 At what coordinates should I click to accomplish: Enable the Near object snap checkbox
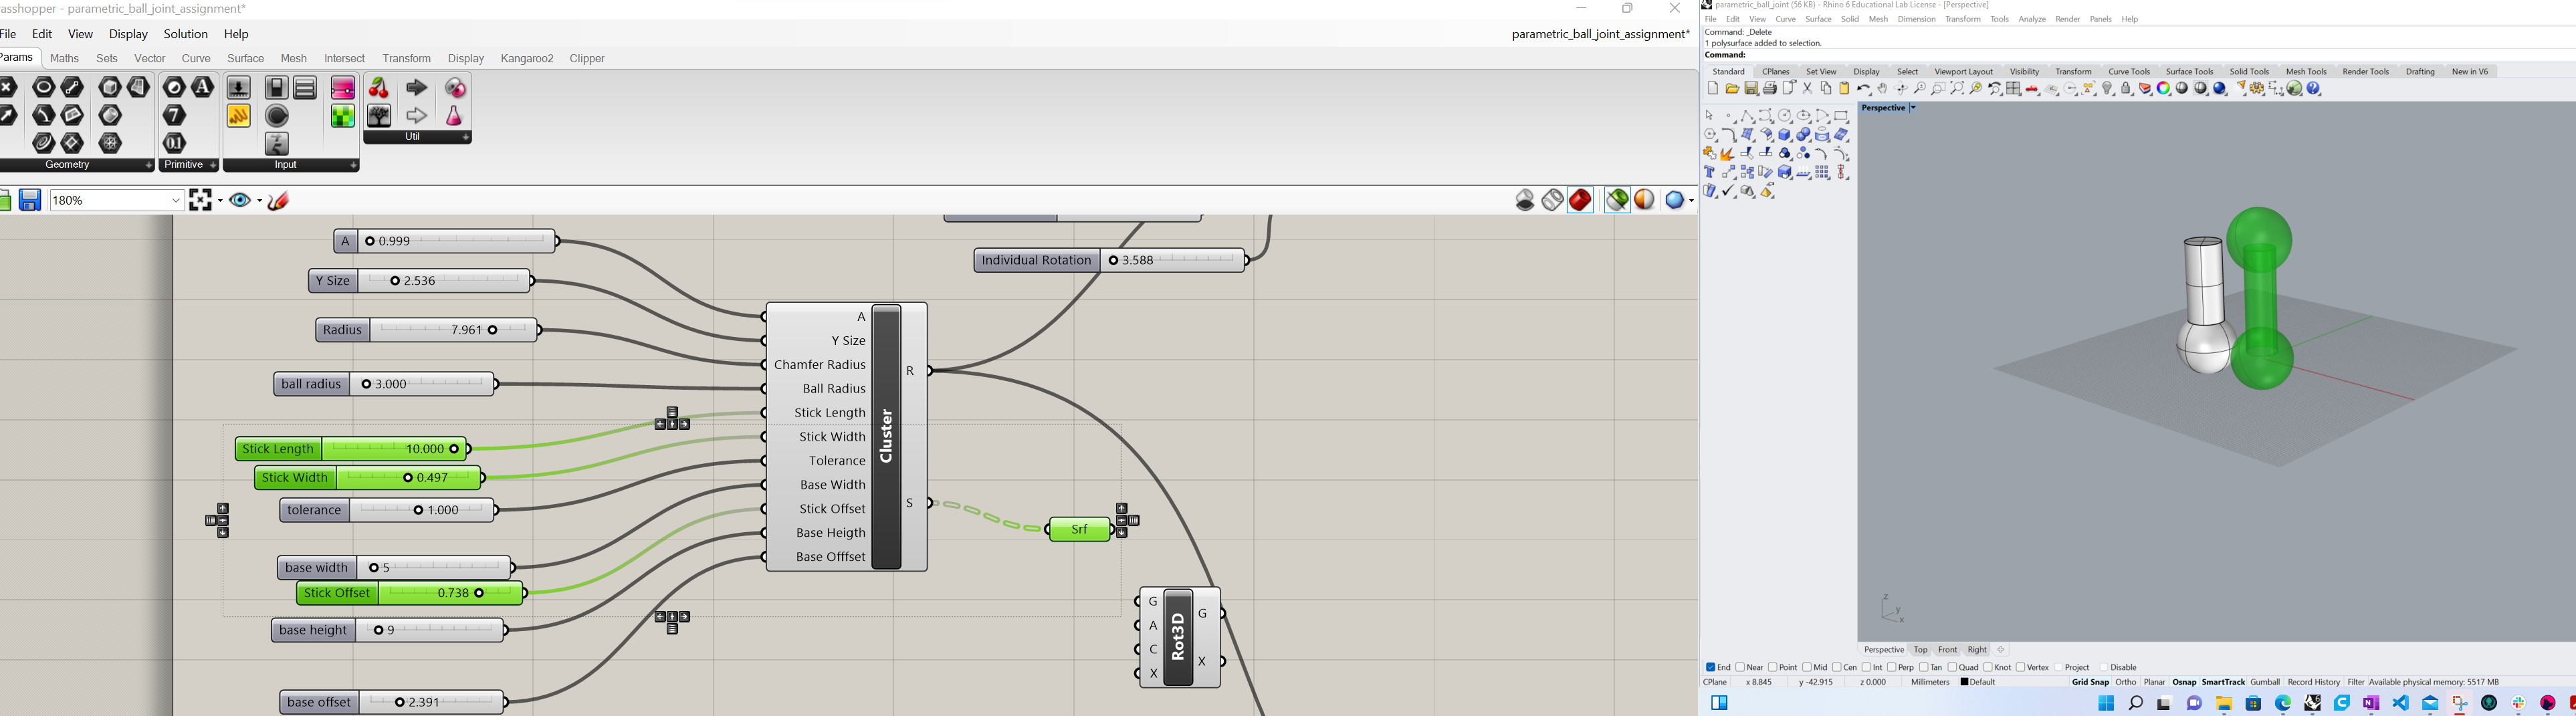coord(1741,667)
